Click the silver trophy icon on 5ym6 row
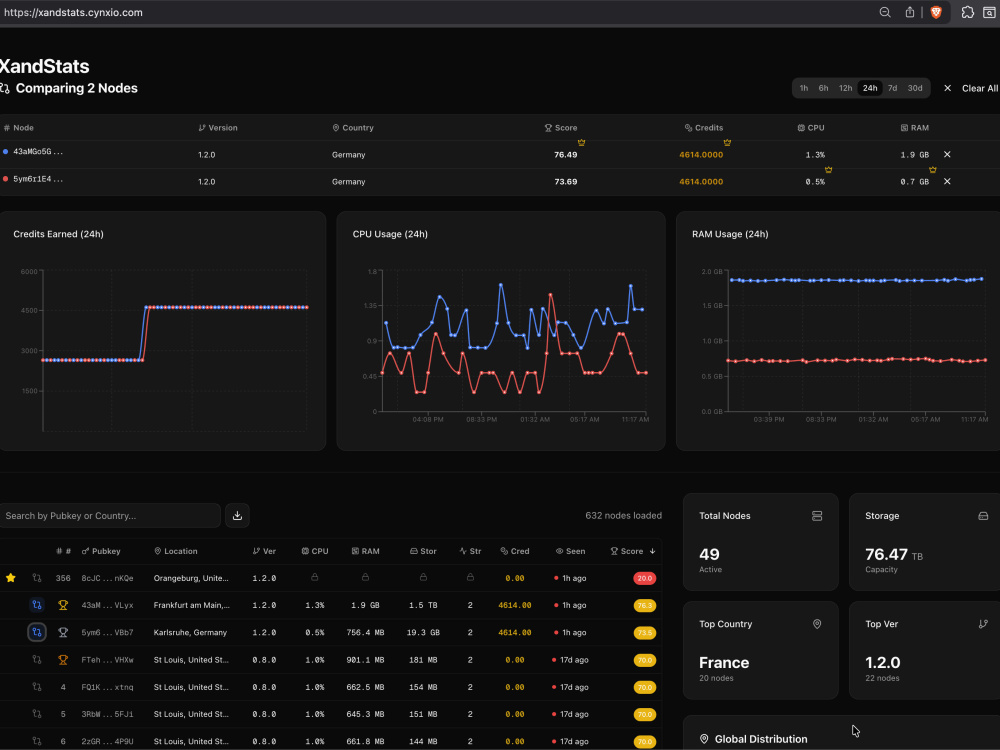This screenshot has width=1000, height=750. (63, 633)
